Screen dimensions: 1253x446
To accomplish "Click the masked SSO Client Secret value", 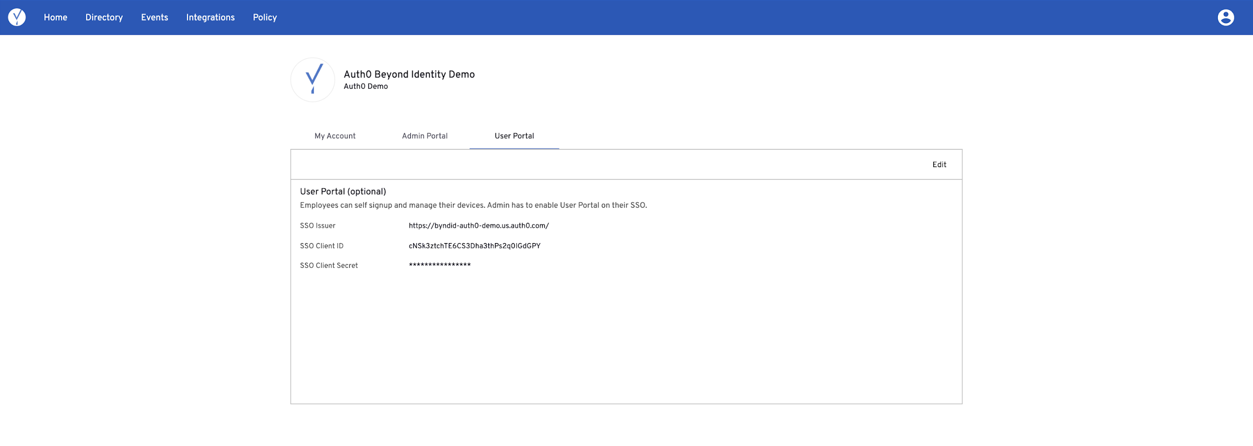I will (x=440, y=266).
